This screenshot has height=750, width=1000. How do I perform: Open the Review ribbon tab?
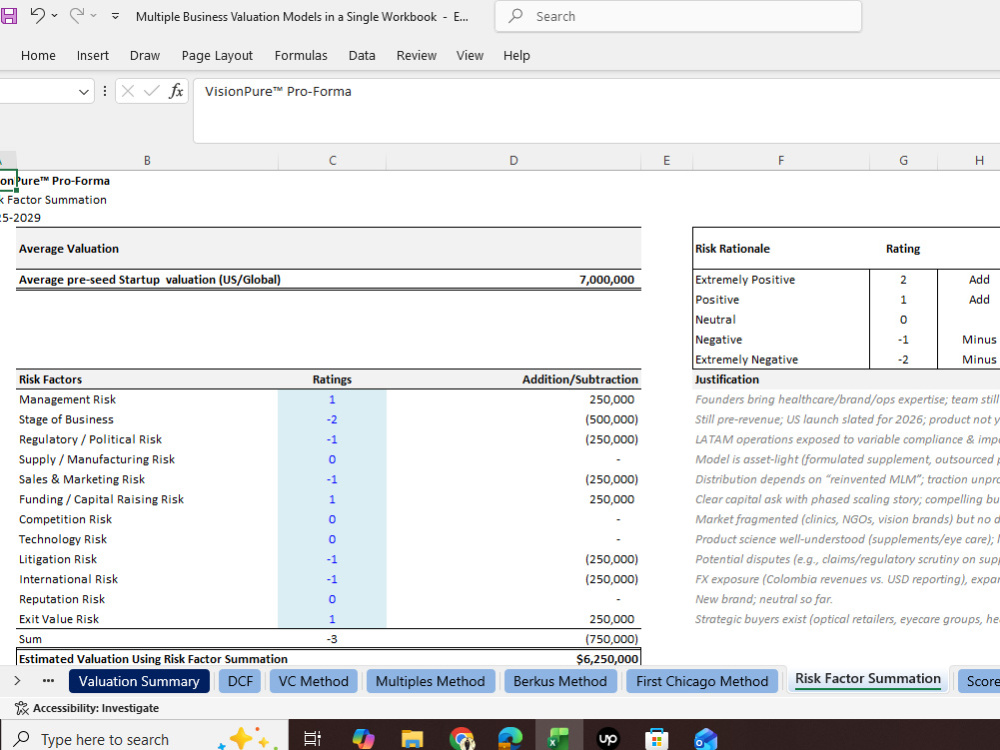coord(416,55)
